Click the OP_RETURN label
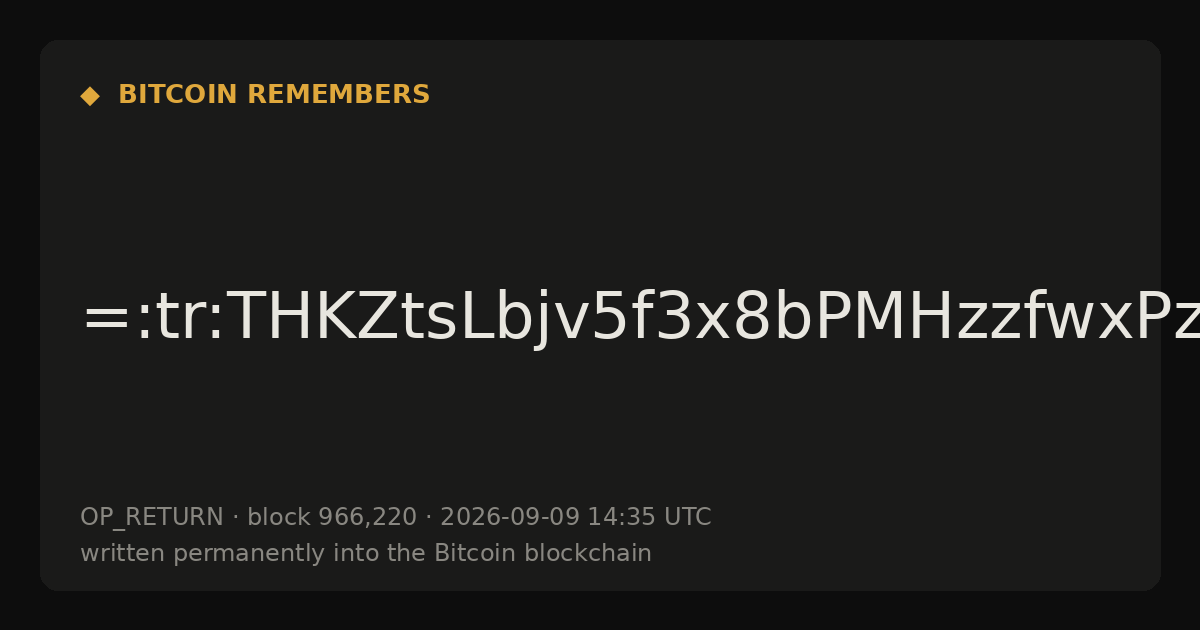Screen dimensions: 1200x630 coord(151,518)
